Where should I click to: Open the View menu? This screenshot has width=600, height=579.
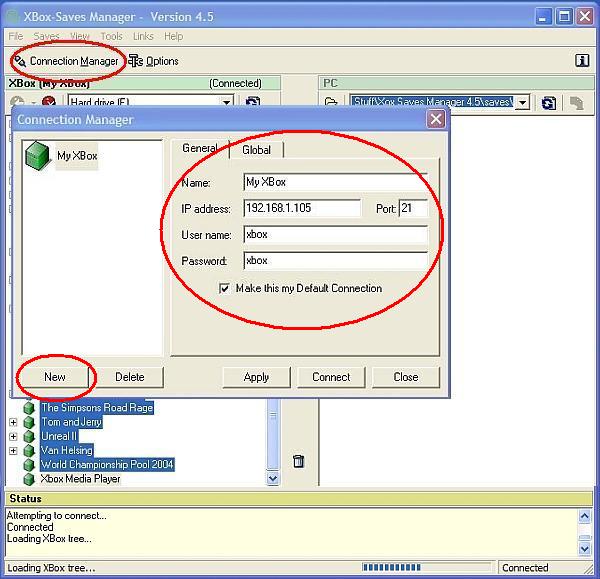point(80,36)
